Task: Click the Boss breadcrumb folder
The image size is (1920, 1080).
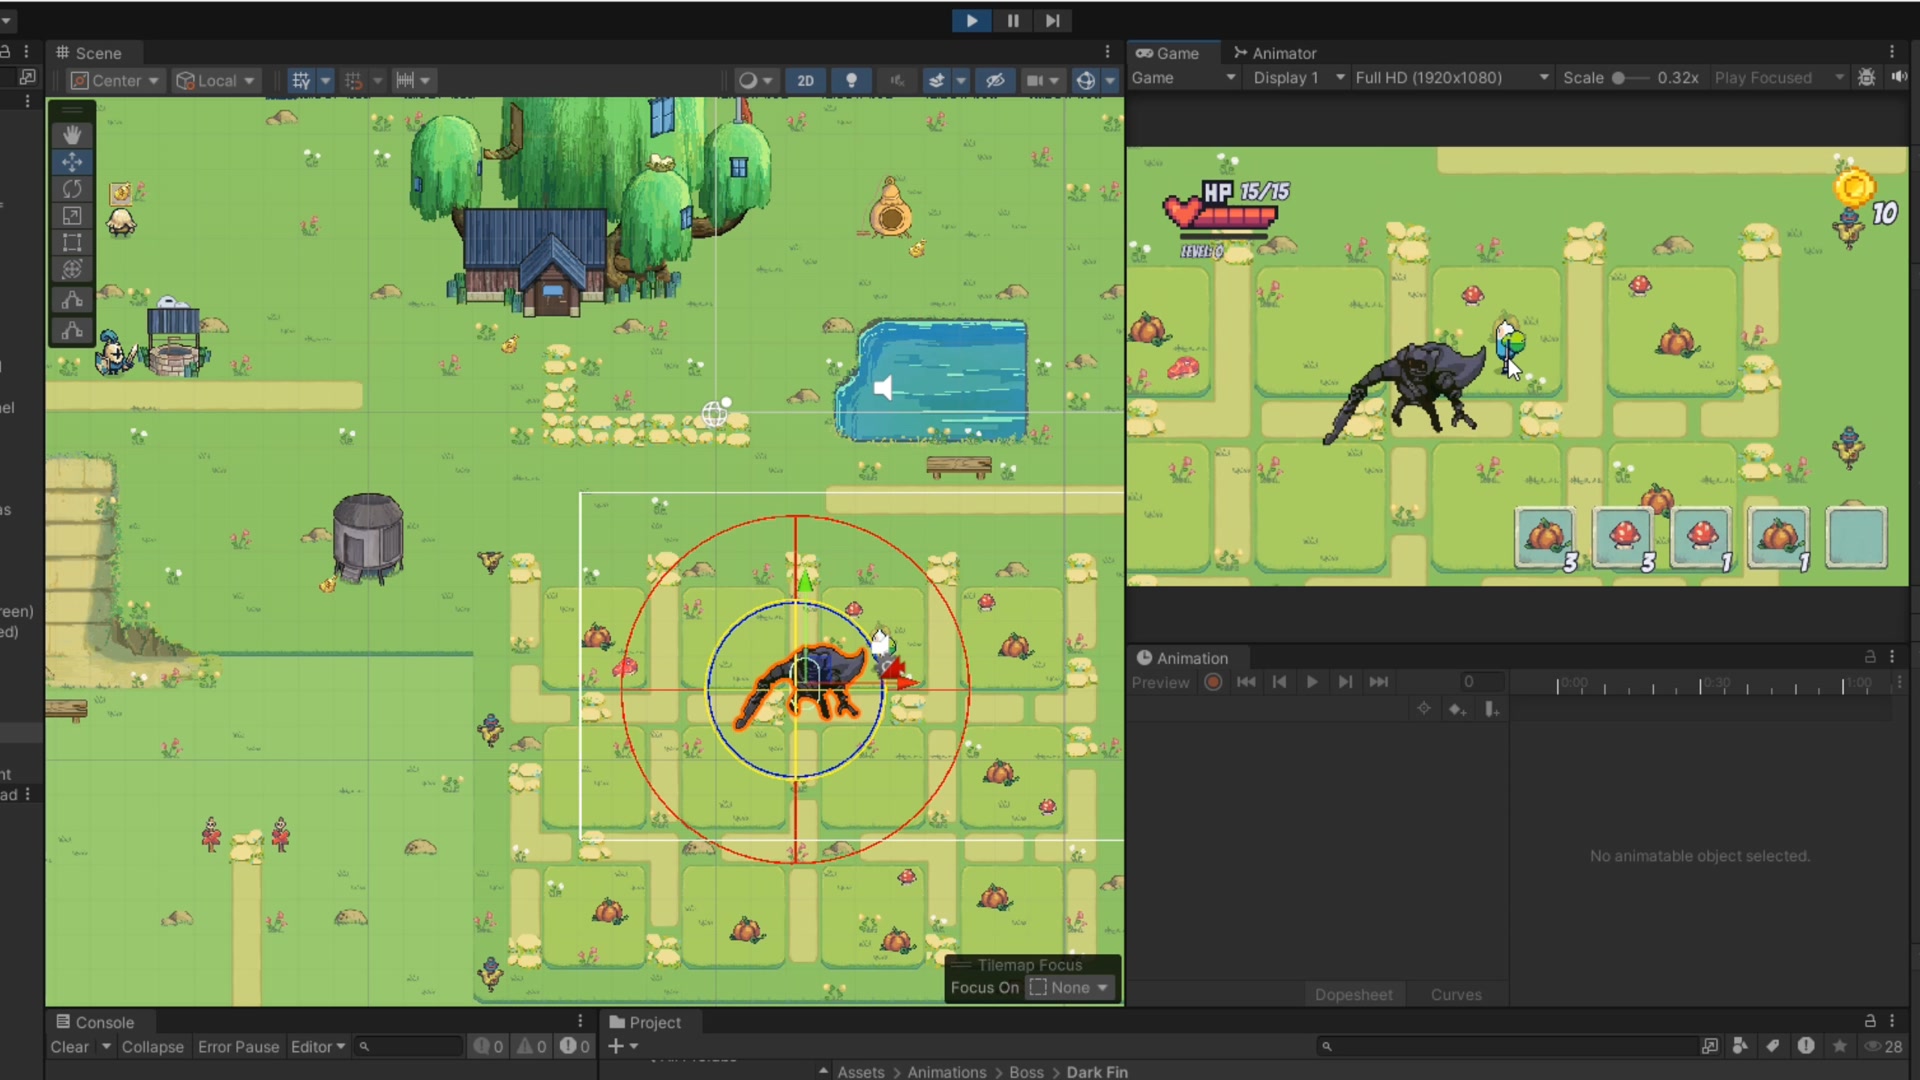Action: pos(1026,1072)
